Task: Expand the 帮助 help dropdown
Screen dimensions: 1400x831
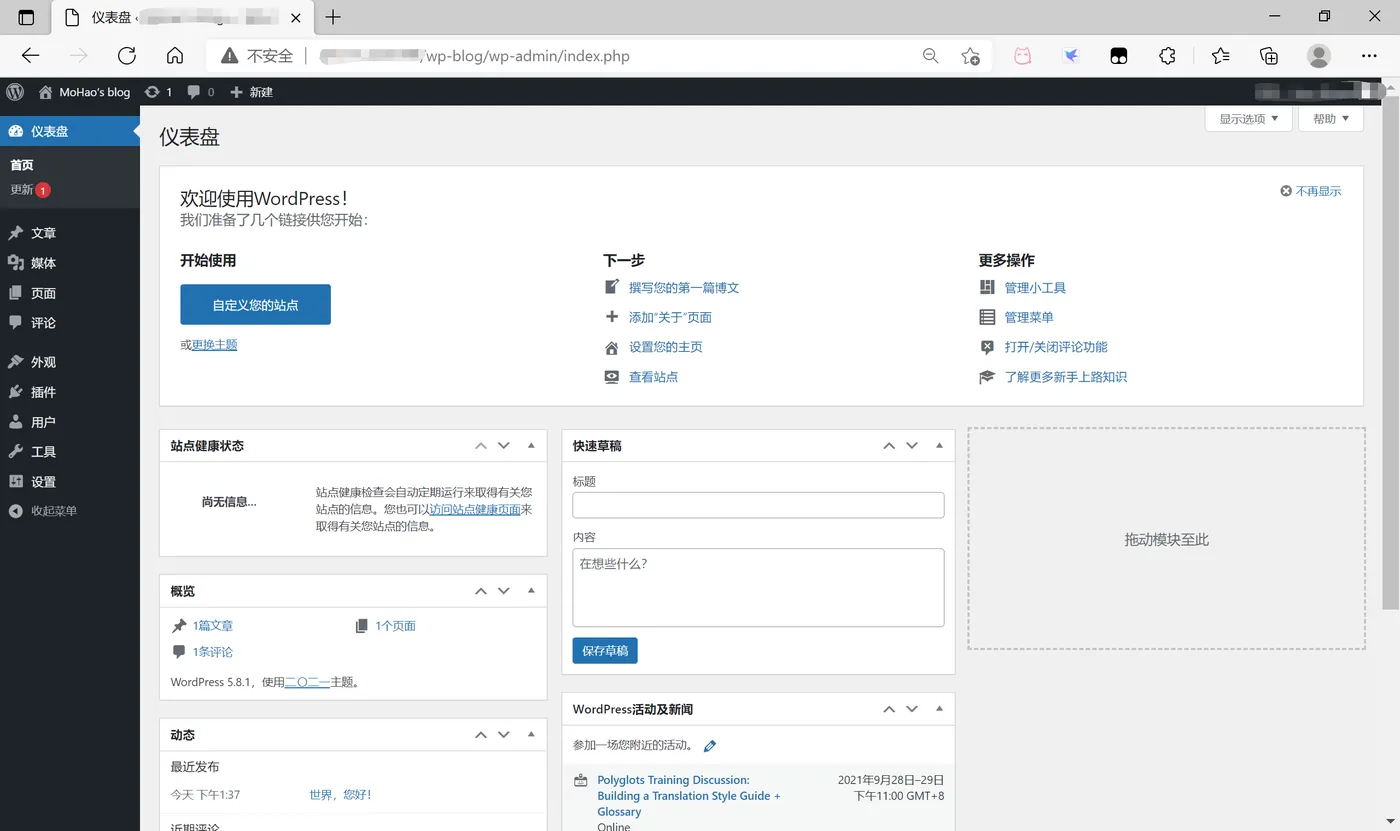Action: point(1331,119)
